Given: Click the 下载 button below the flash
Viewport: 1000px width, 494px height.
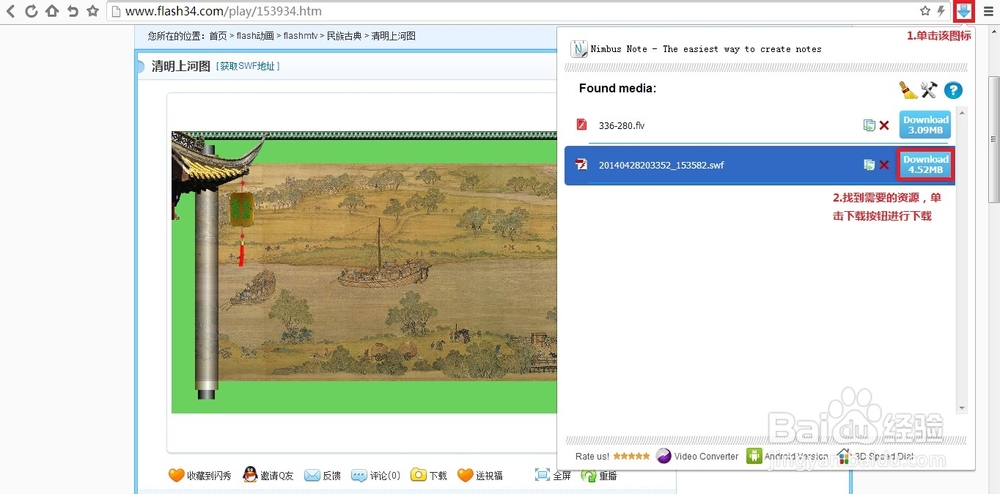Looking at the screenshot, I should point(429,476).
